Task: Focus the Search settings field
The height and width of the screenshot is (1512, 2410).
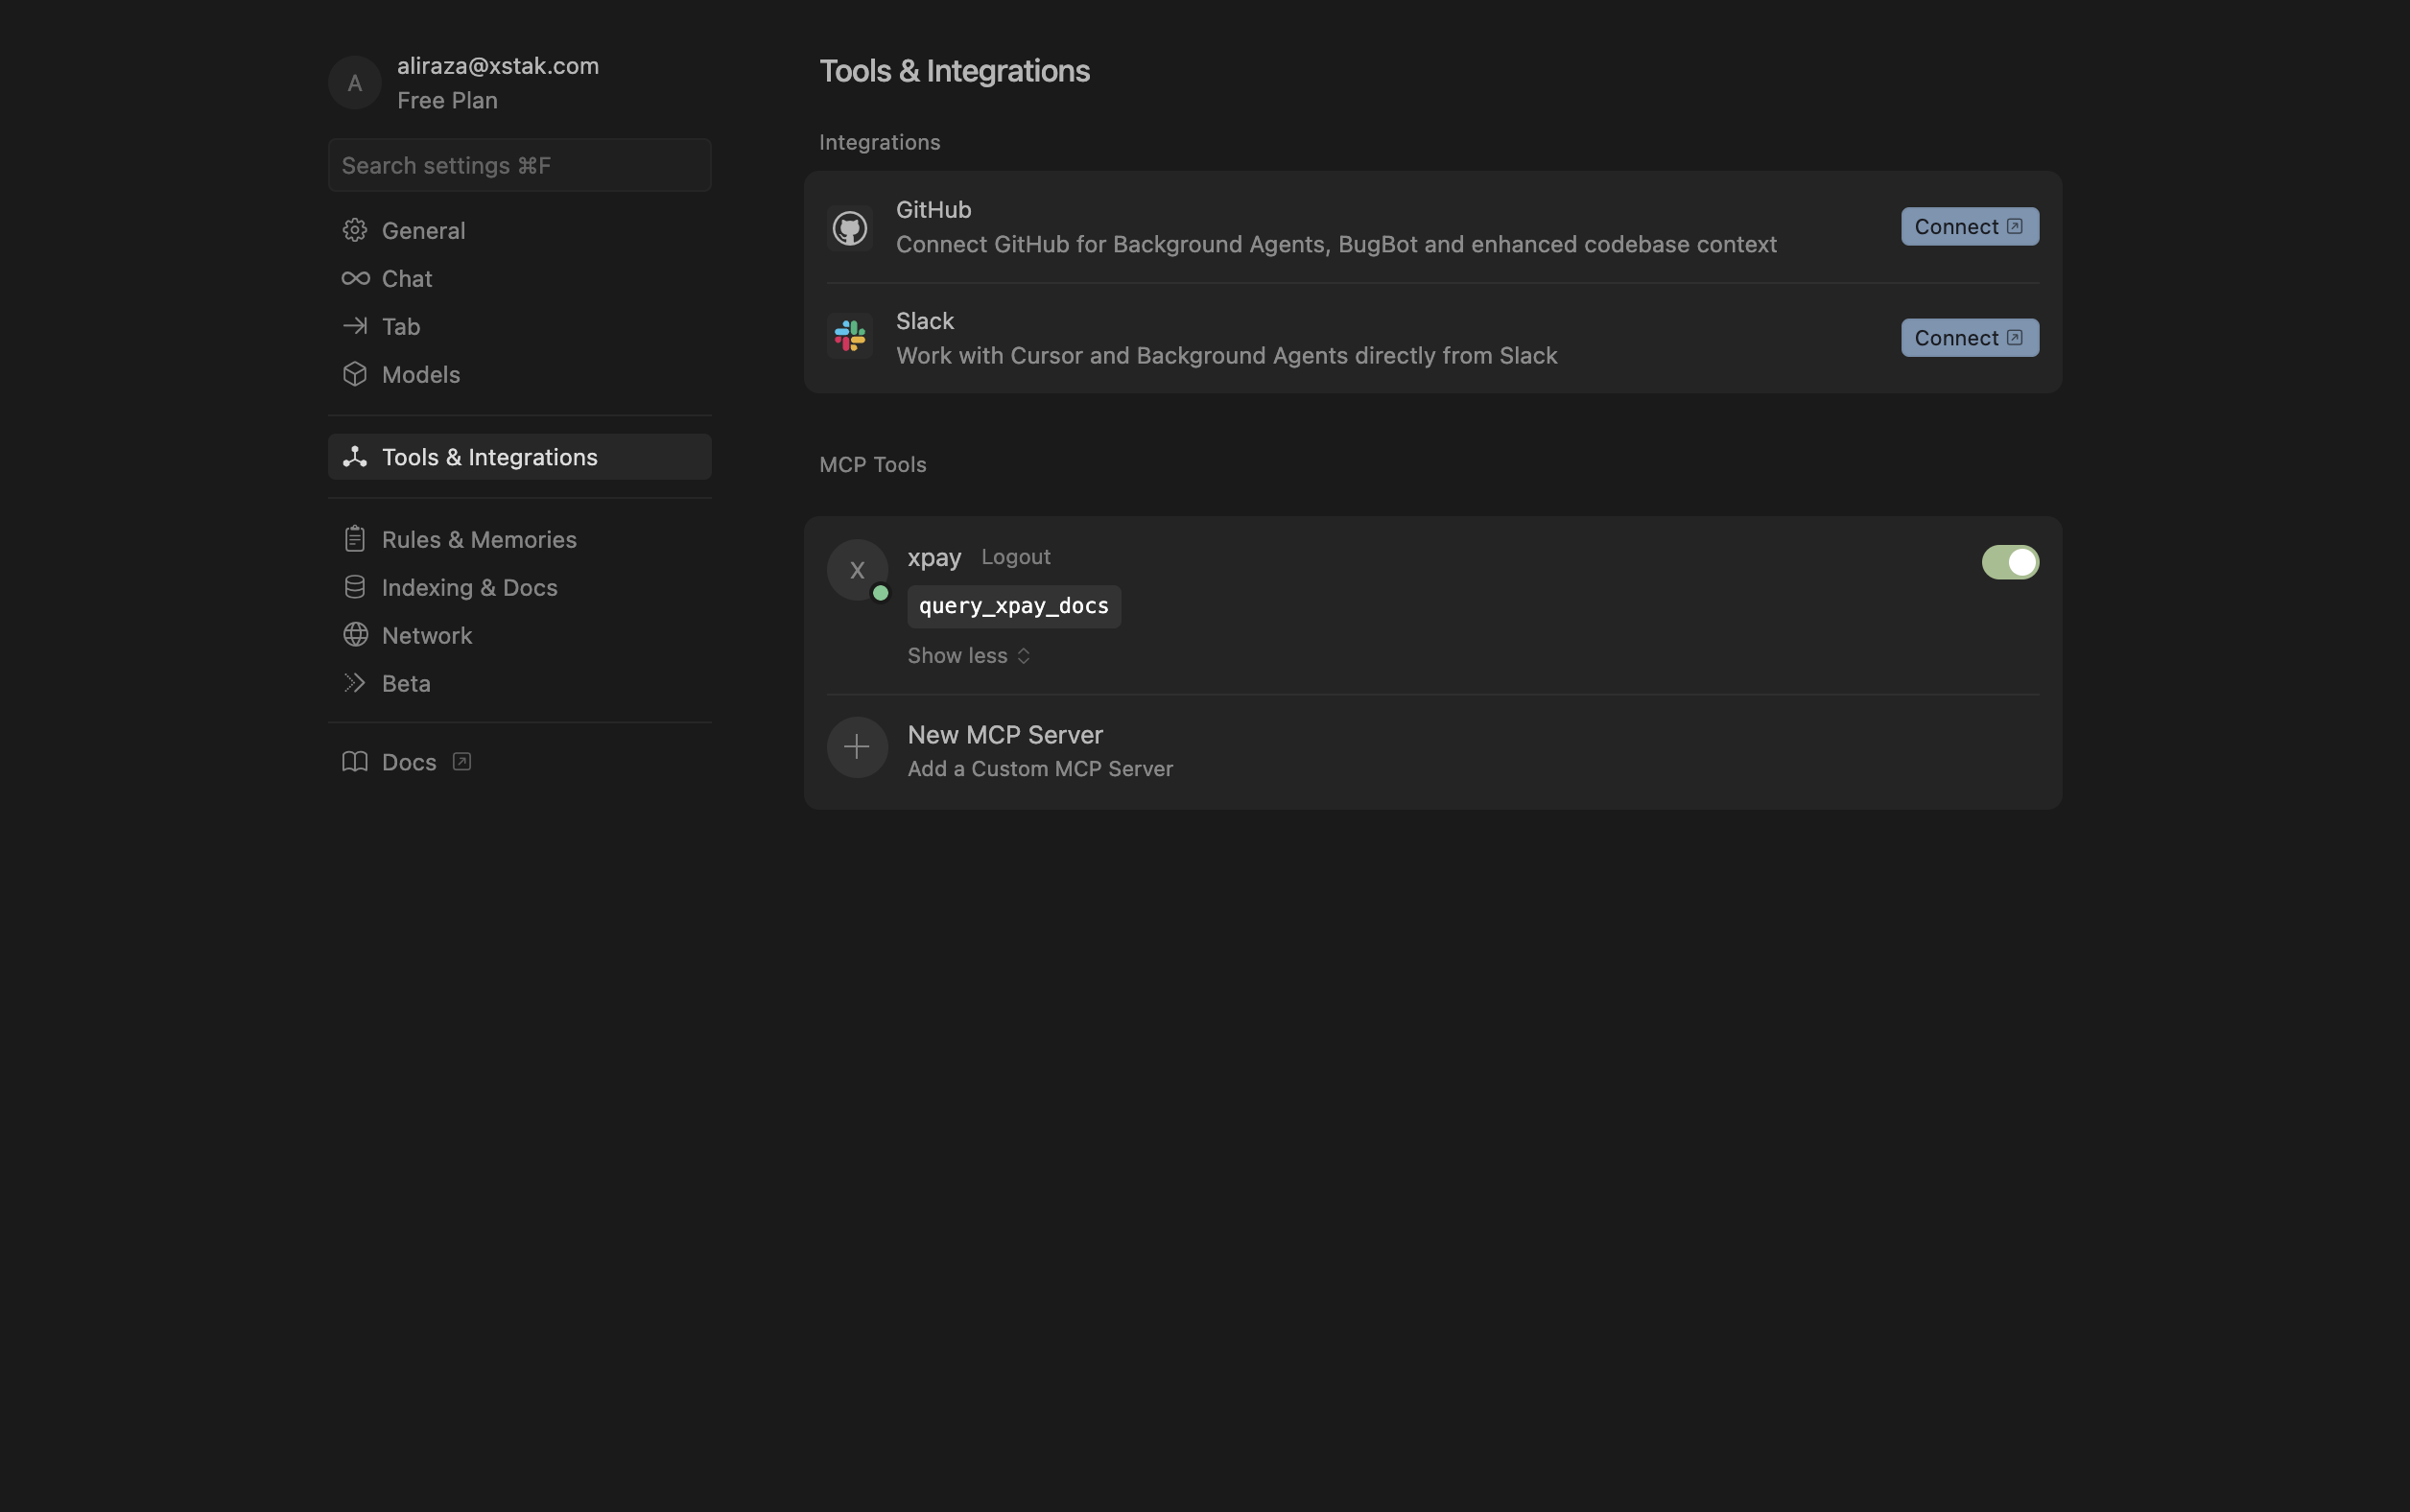Action: click(x=520, y=165)
